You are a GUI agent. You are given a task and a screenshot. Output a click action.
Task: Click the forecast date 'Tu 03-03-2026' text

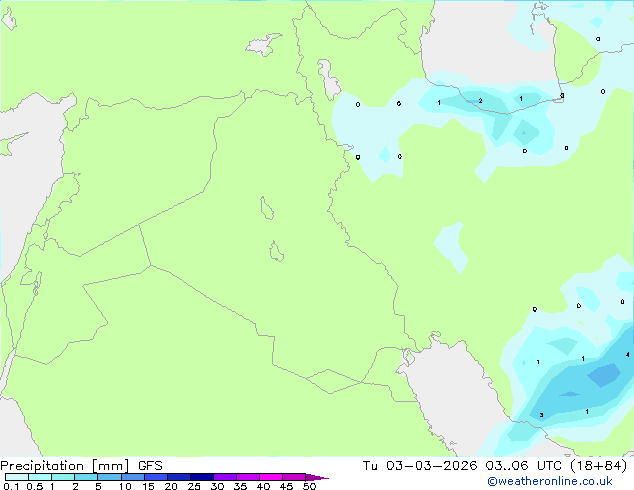(420, 466)
